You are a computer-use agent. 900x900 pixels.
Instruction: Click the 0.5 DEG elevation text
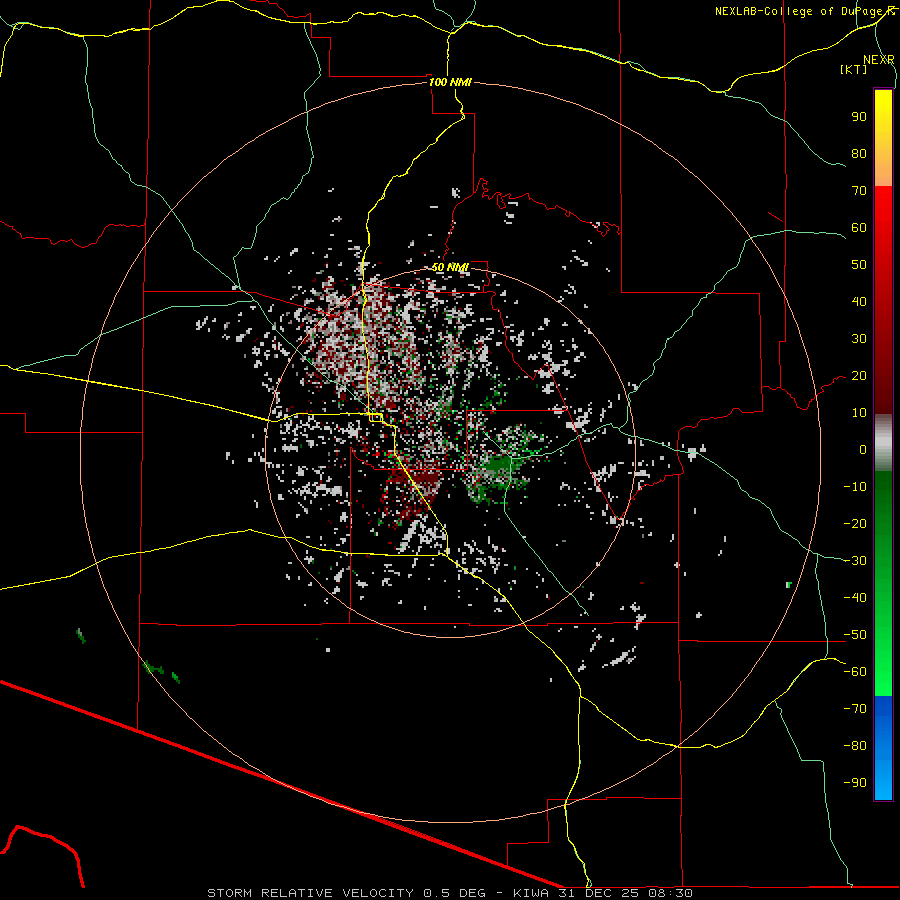click(x=455, y=893)
